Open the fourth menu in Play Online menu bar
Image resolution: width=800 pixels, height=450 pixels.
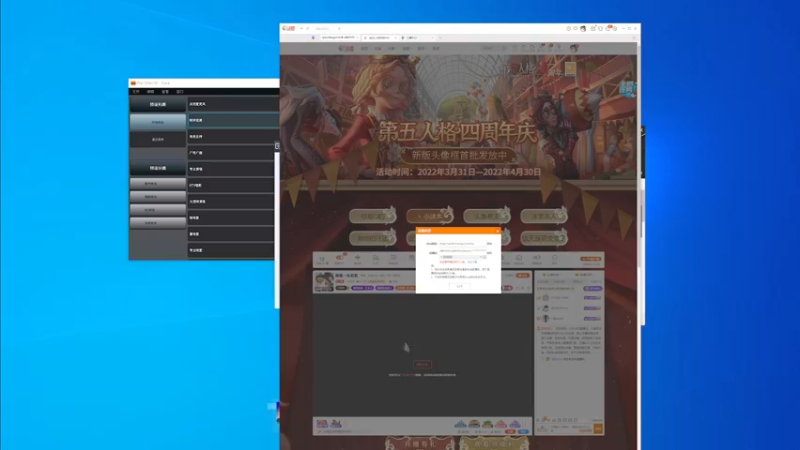(180, 92)
